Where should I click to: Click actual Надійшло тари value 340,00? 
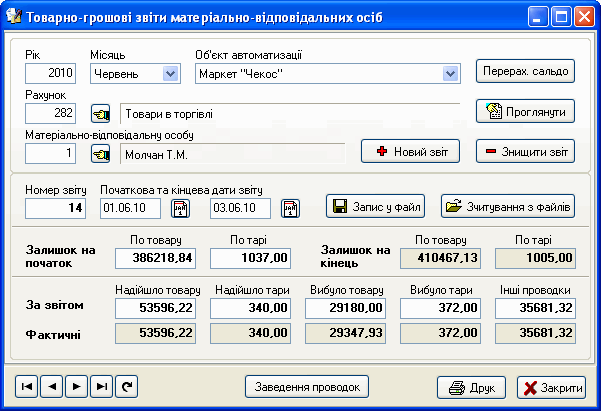pyautogui.click(x=250, y=334)
